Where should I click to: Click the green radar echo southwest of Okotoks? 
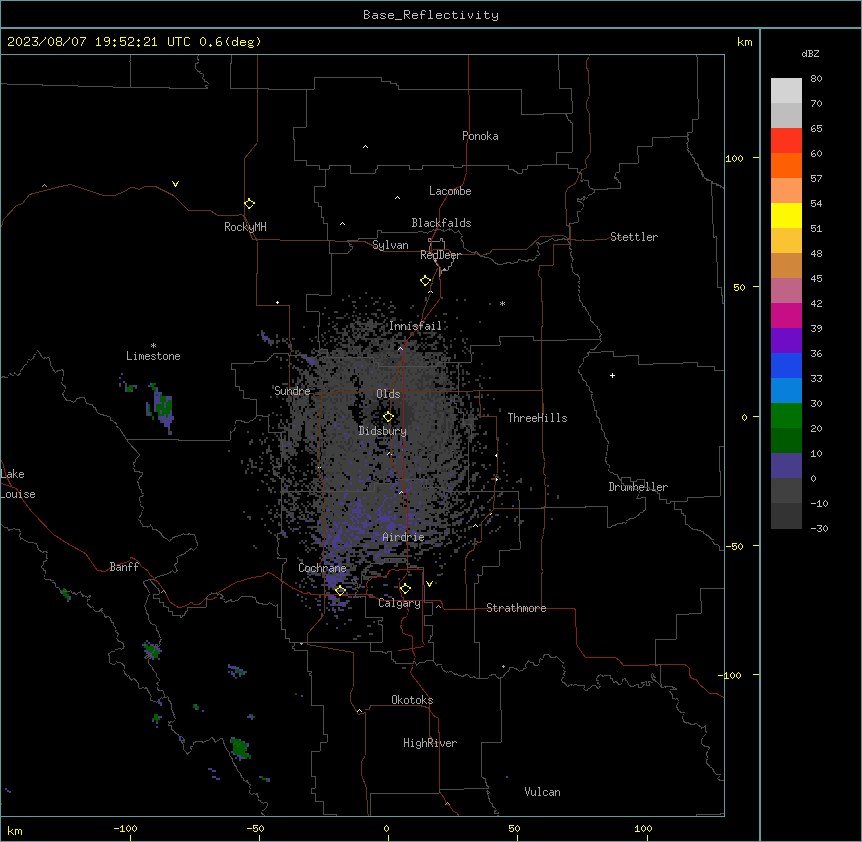tap(240, 748)
